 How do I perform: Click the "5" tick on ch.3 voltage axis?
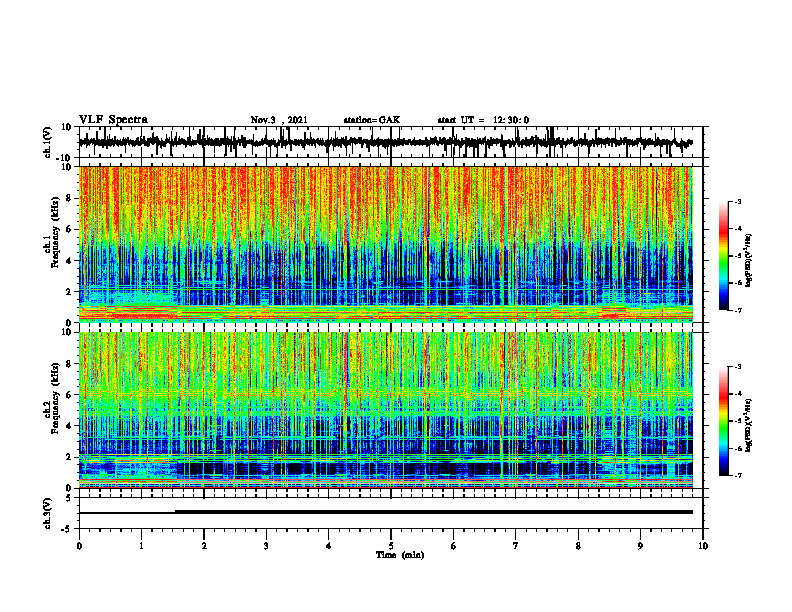[69, 498]
